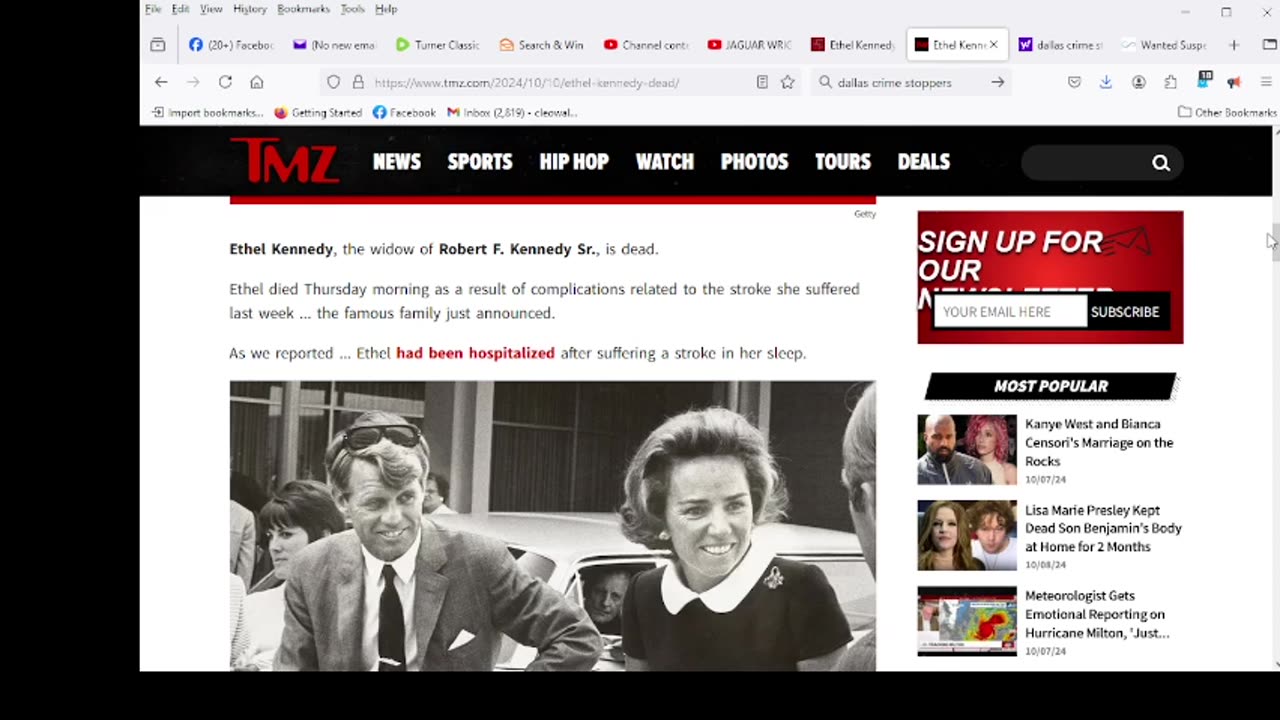This screenshot has width=1280, height=720.
Task: Toggle Reader View icon in the address bar
Action: click(x=762, y=82)
